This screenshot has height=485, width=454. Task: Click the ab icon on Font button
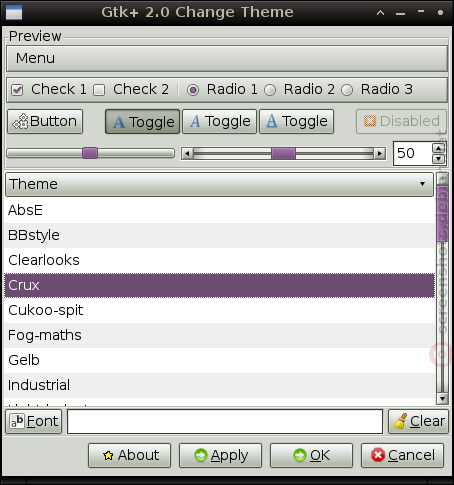[17, 421]
